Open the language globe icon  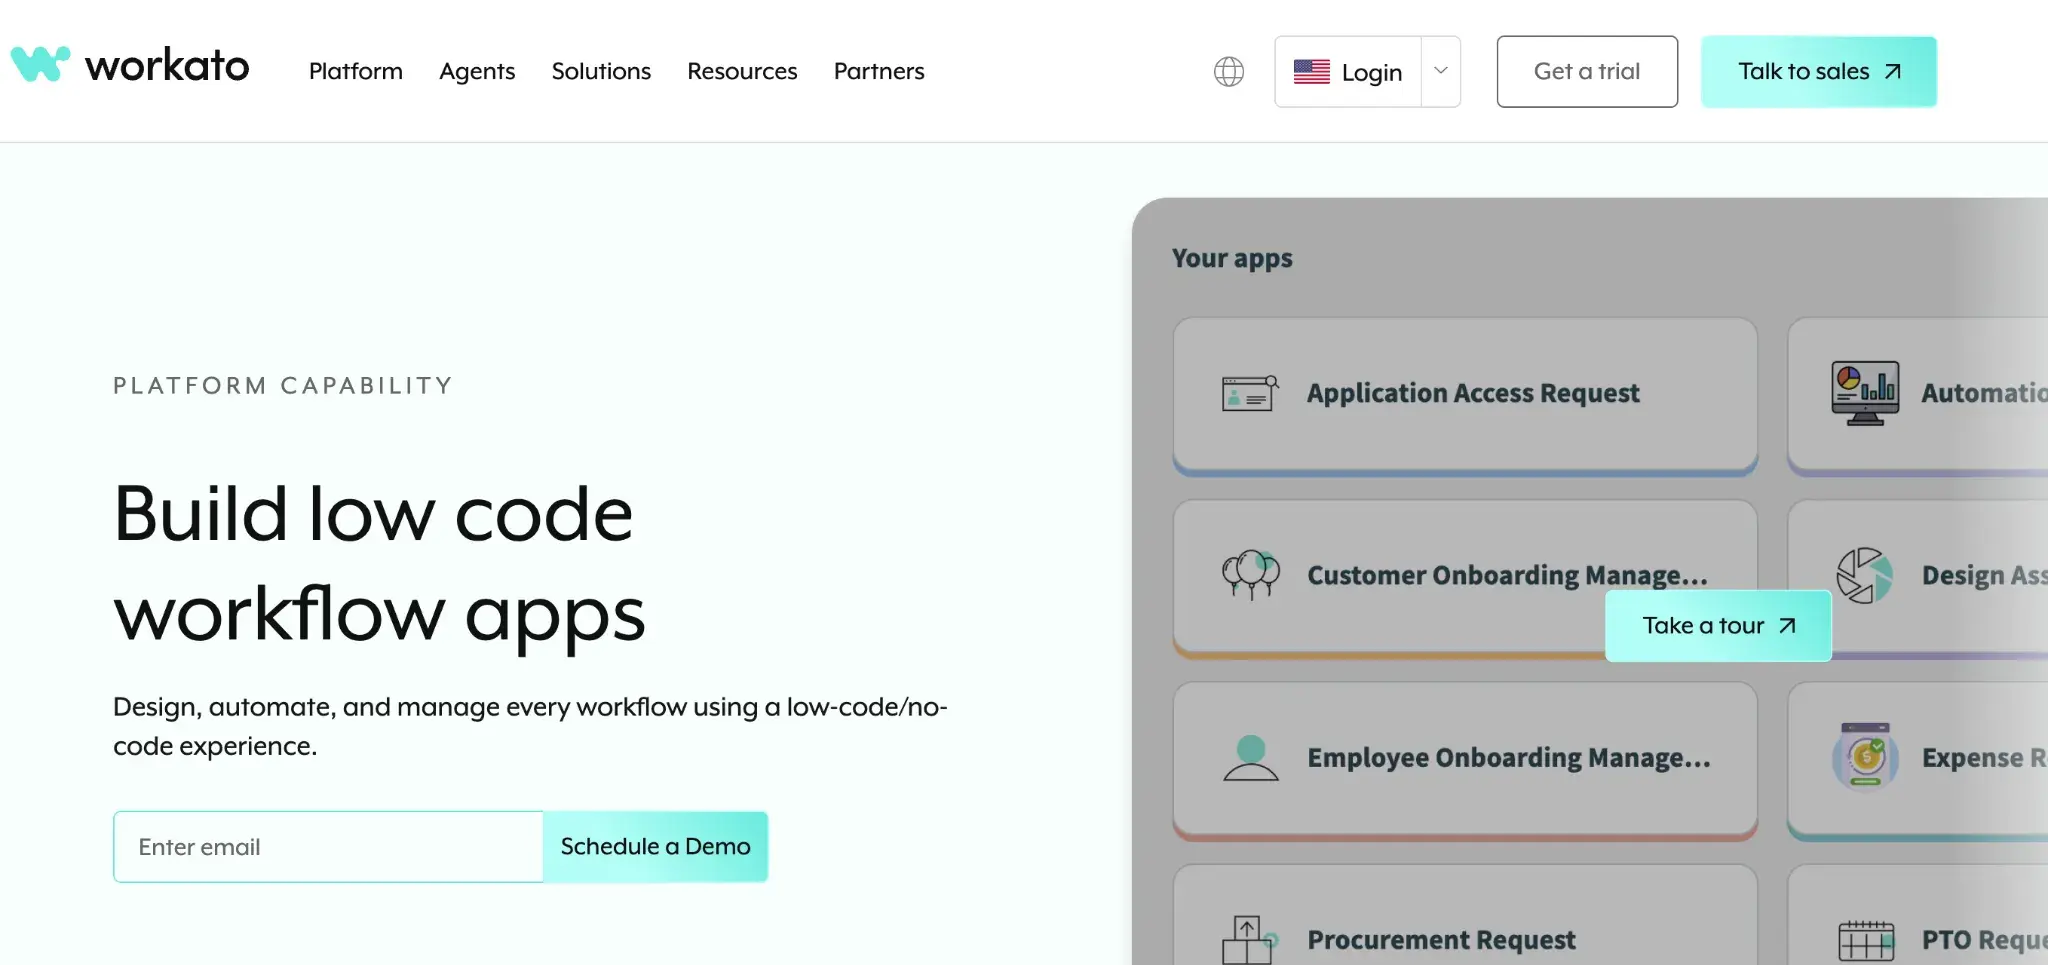[x=1228, y=71]
